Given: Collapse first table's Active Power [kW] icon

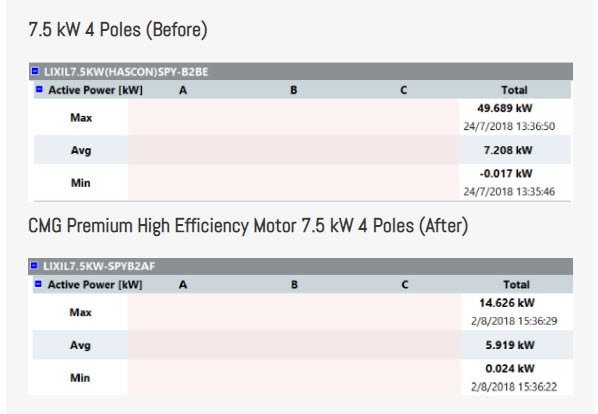Looking at the screenshot, I should click(39, 89).
